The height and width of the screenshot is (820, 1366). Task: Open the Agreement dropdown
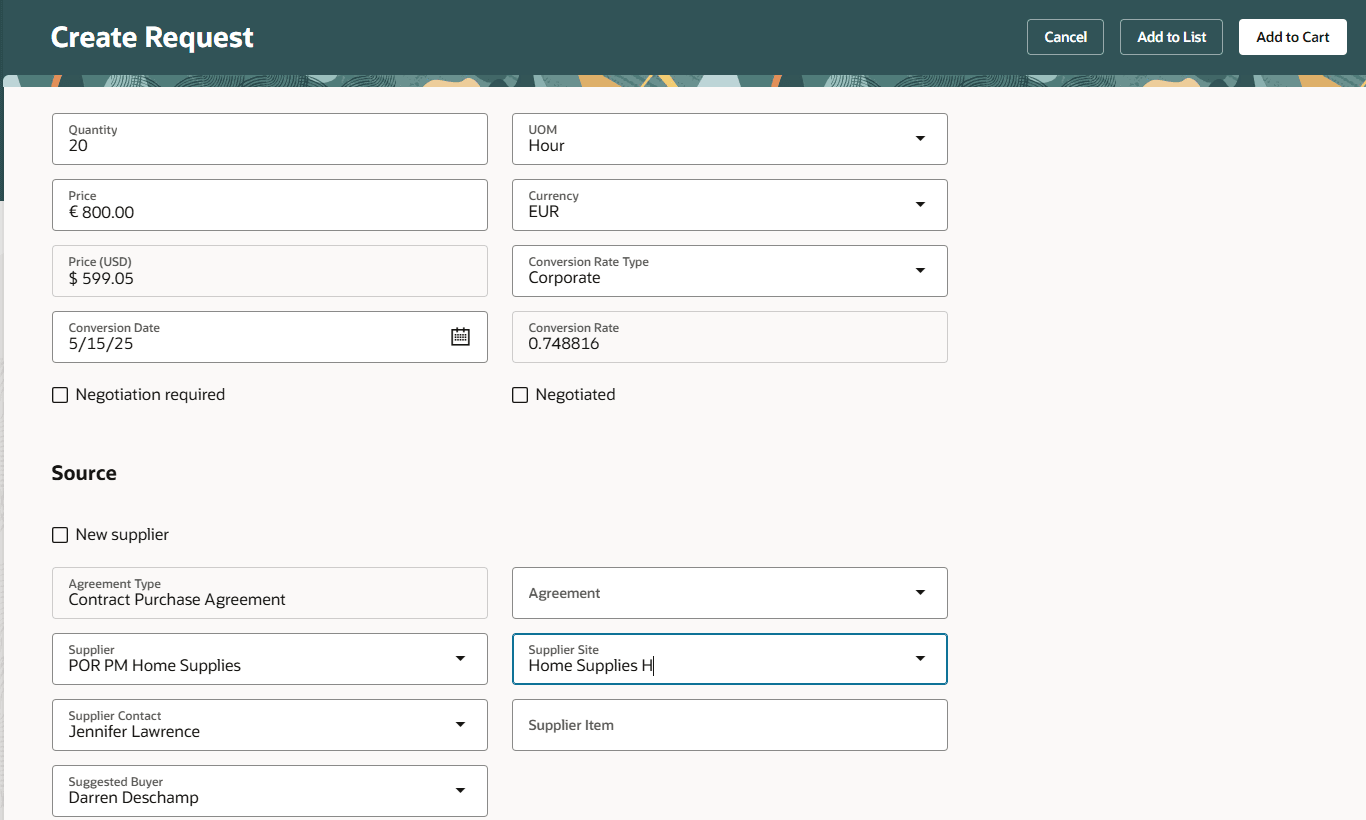pyautogui.click(x=920, y=593)
